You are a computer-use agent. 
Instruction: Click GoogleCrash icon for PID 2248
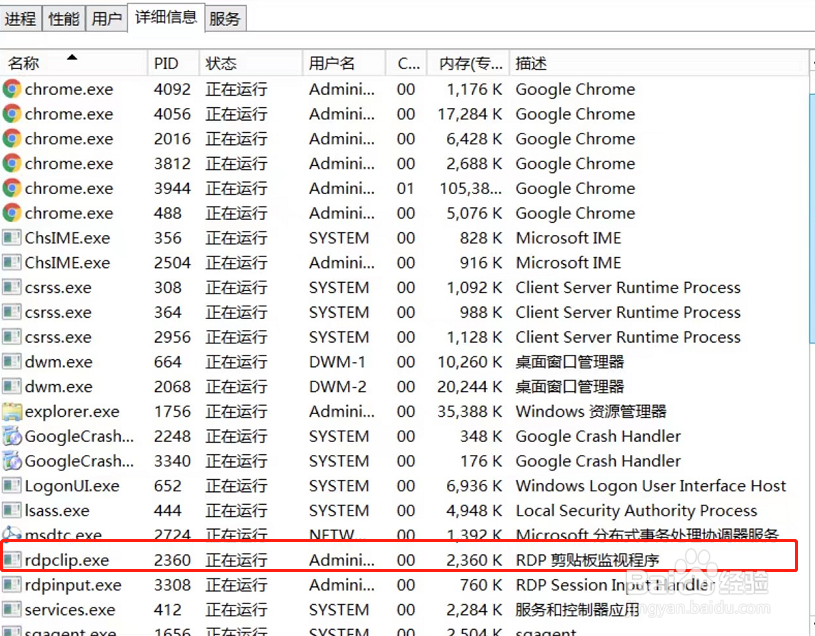(x=12, y=436)
